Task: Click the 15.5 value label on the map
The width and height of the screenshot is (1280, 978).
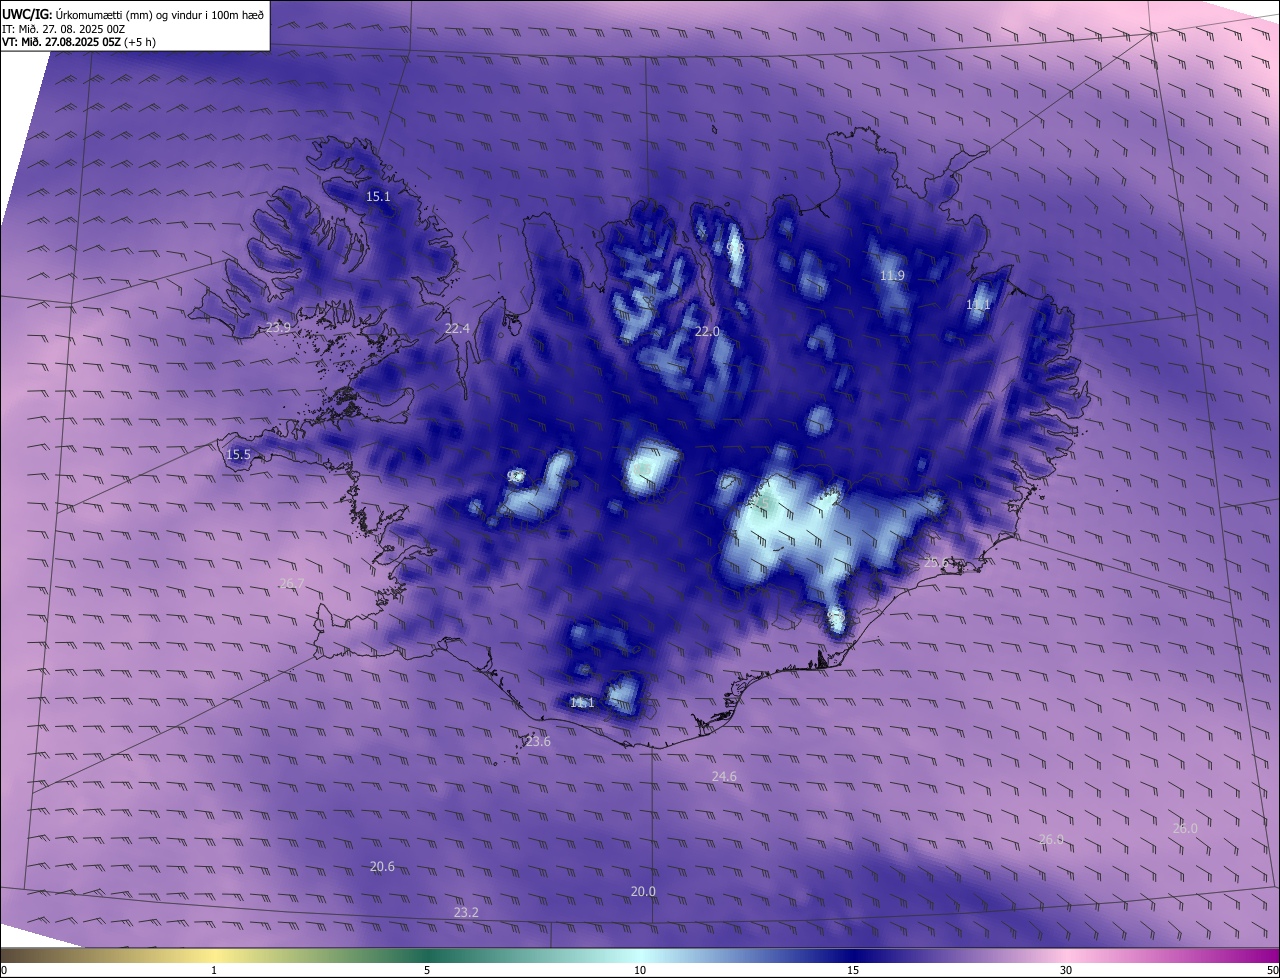Action: coord(238,455)
